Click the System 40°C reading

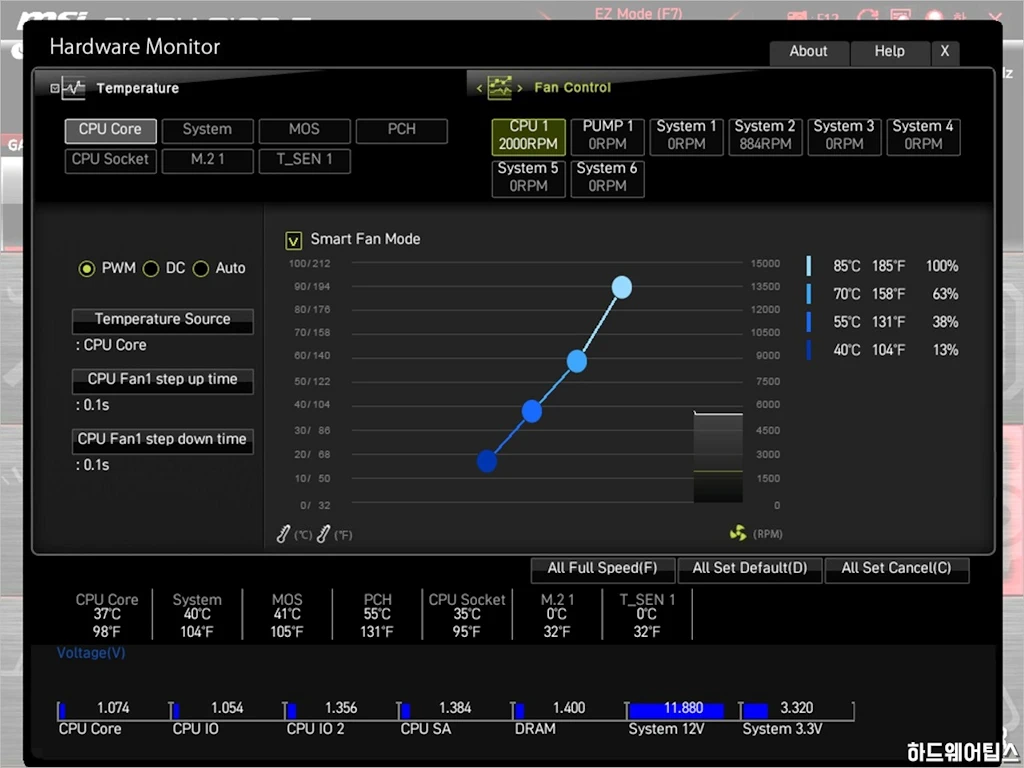tap(197, 615)
